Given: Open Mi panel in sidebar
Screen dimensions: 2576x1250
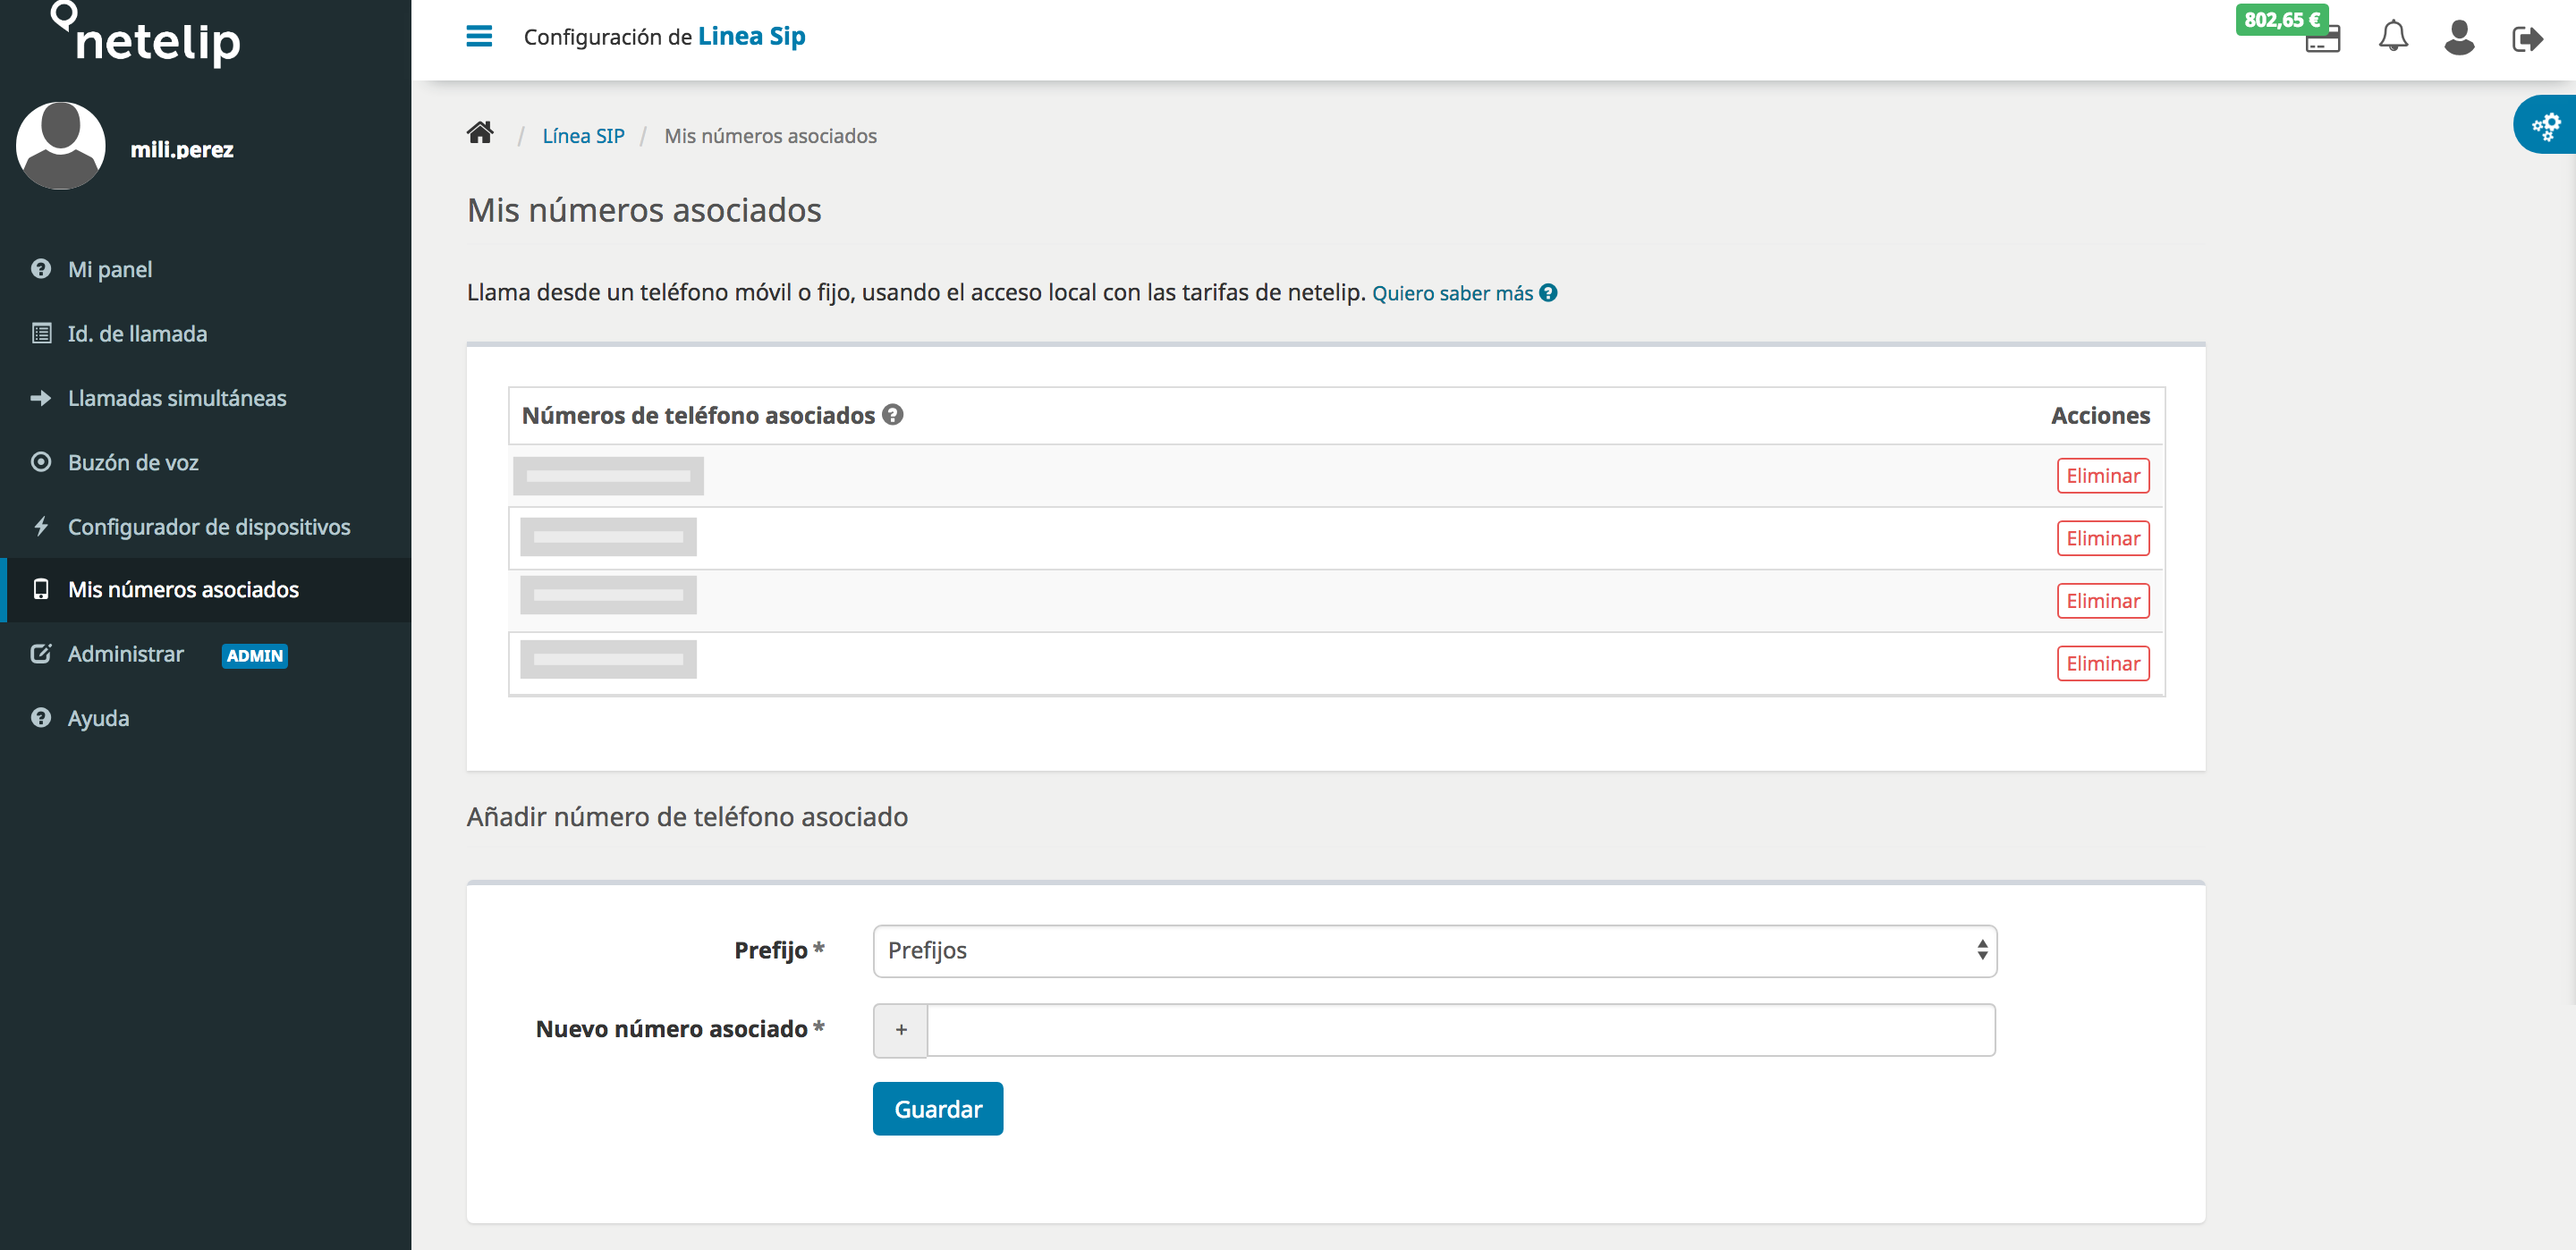Looking at the screenshot, I should [x=110, y=269].
